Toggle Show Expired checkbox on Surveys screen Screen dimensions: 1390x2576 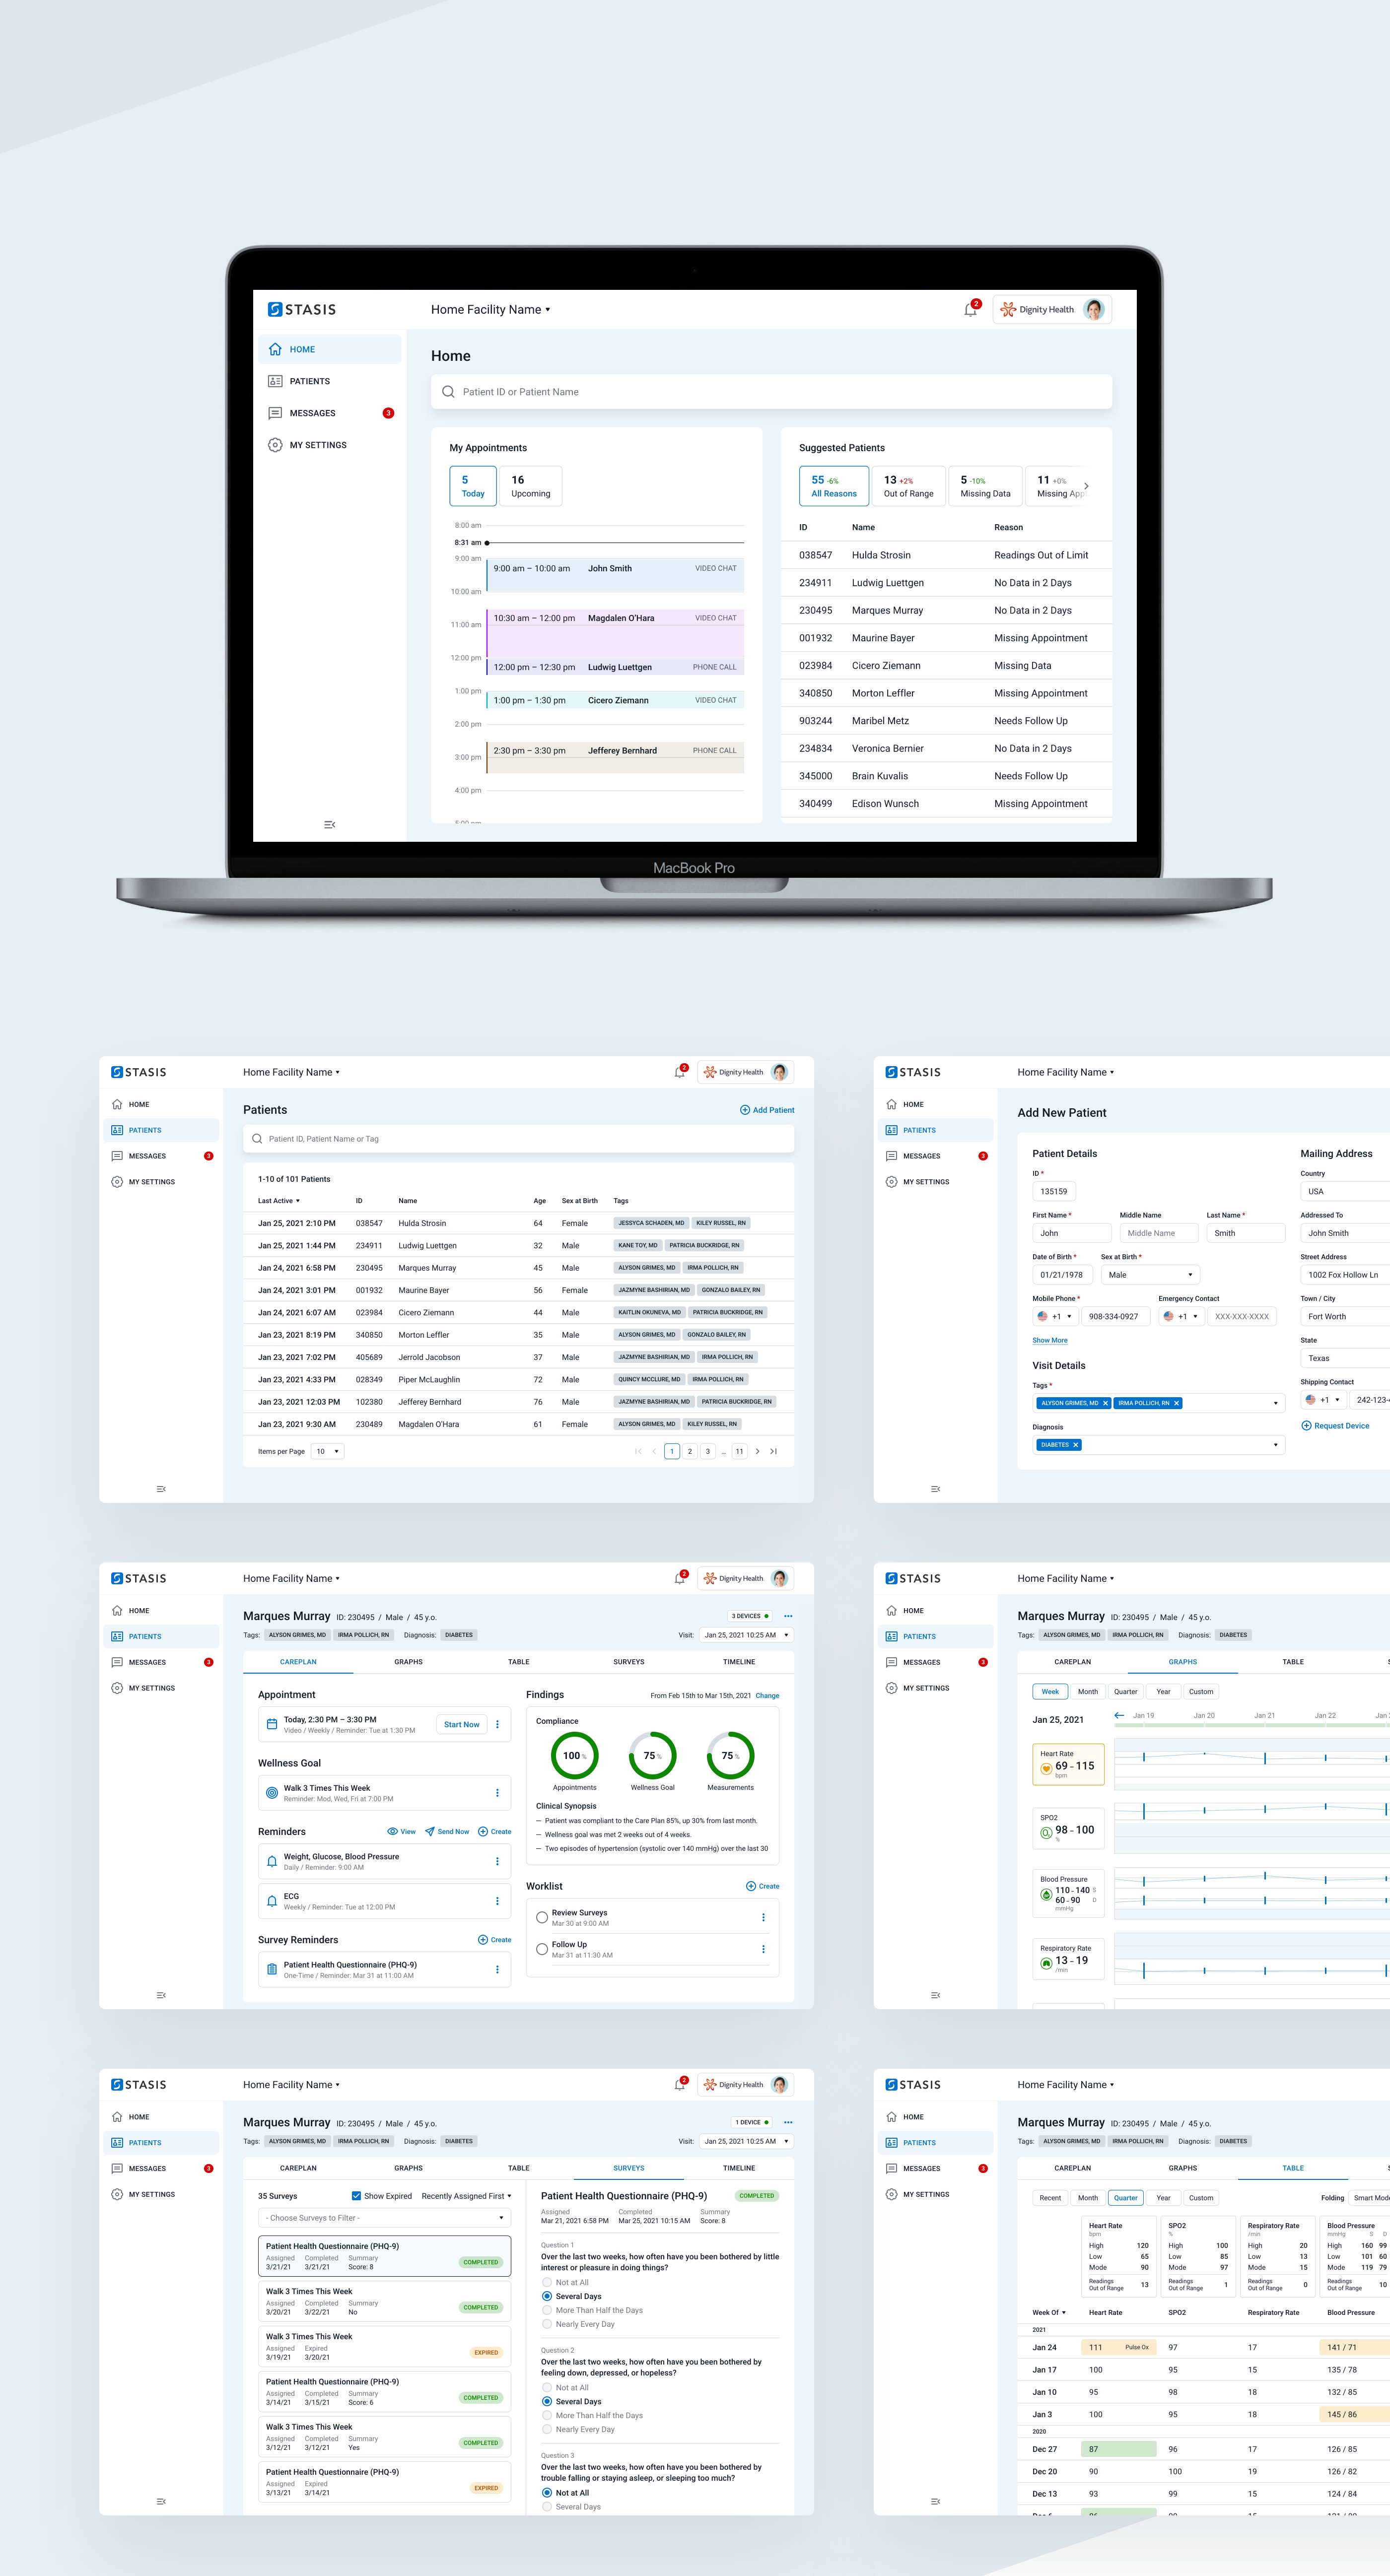point(356,2196)
